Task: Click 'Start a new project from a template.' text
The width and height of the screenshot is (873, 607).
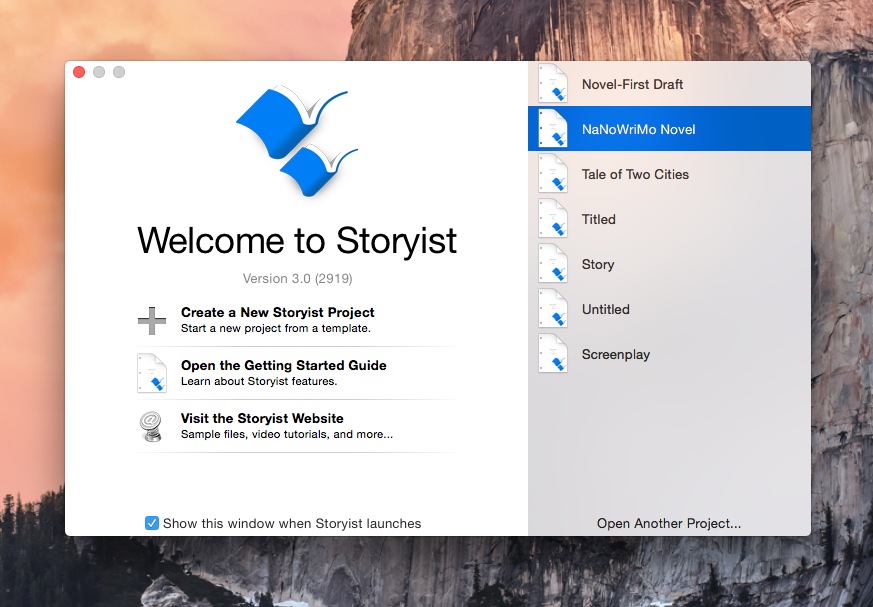Action: [x=276, y=328]
